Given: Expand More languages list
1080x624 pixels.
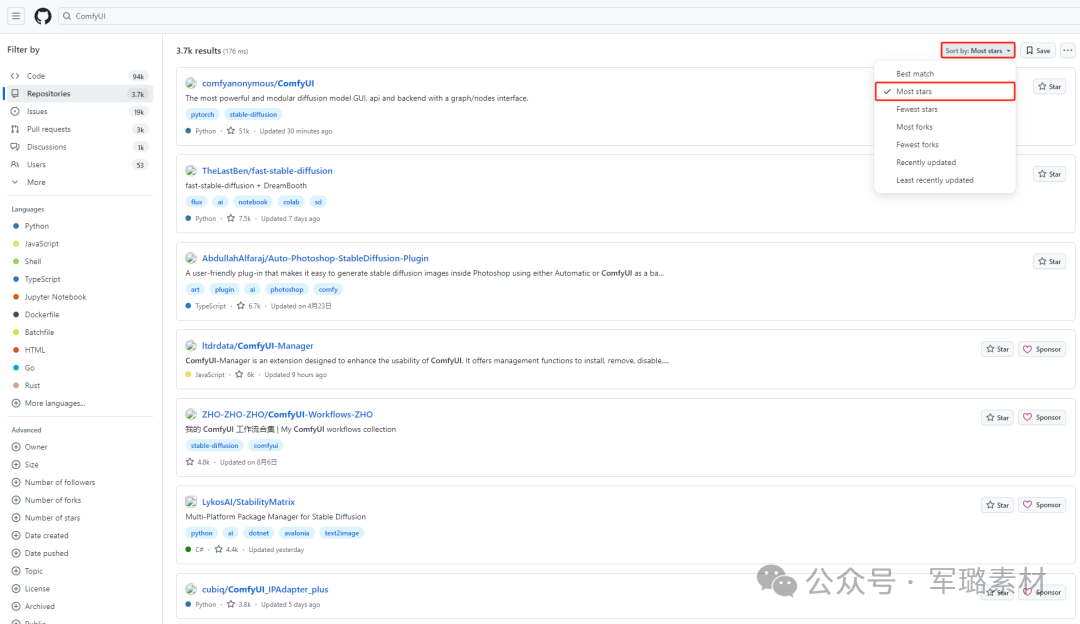Looking at the screenshot, I should (48, 404).
